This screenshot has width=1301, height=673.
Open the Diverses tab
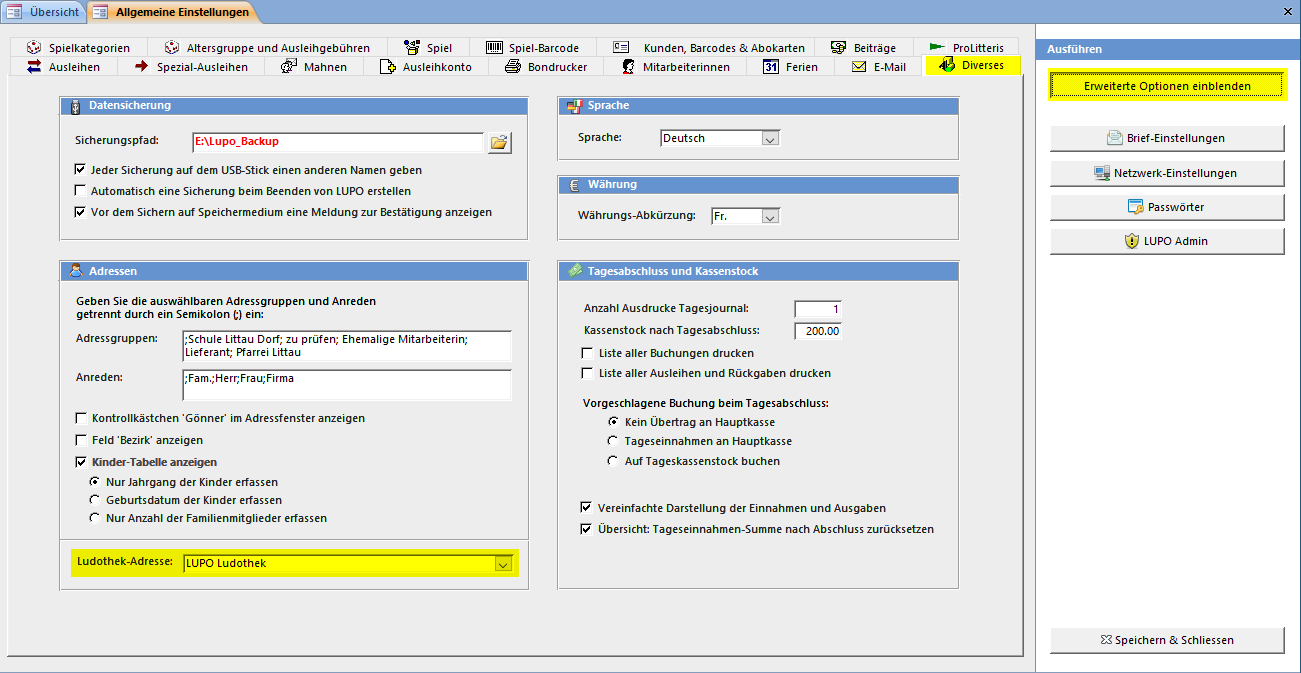tap(973, 67)
